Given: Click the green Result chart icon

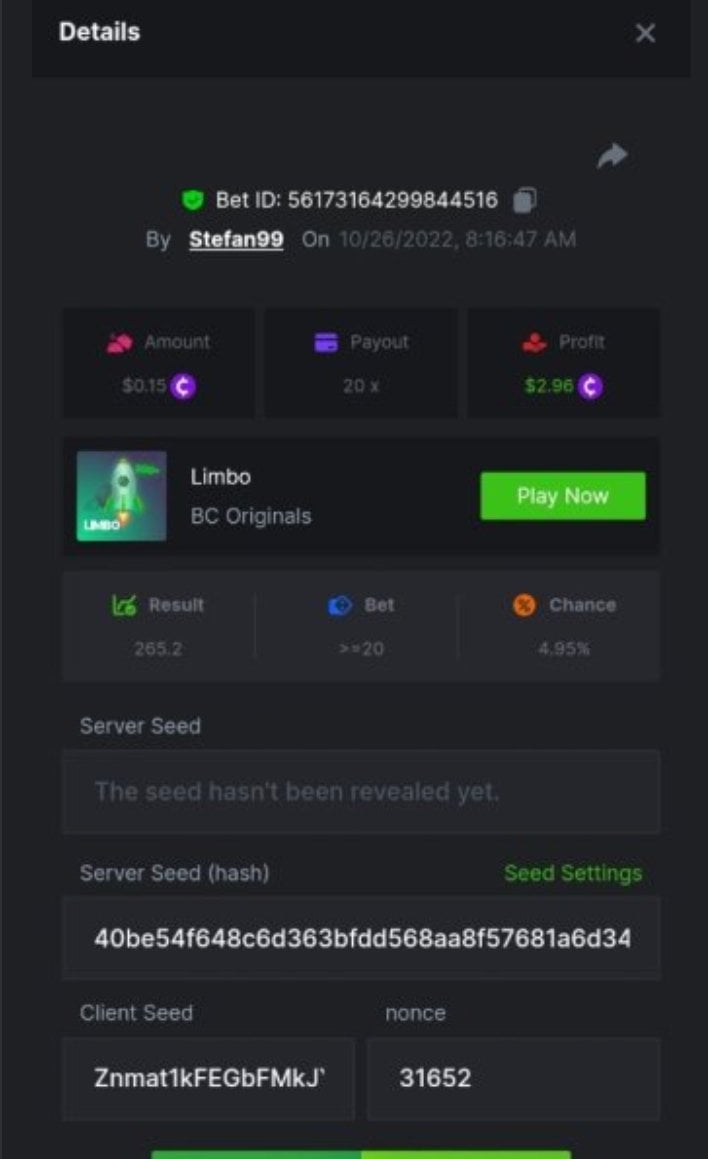Looking at the screenshot, I should coord(124,605).
